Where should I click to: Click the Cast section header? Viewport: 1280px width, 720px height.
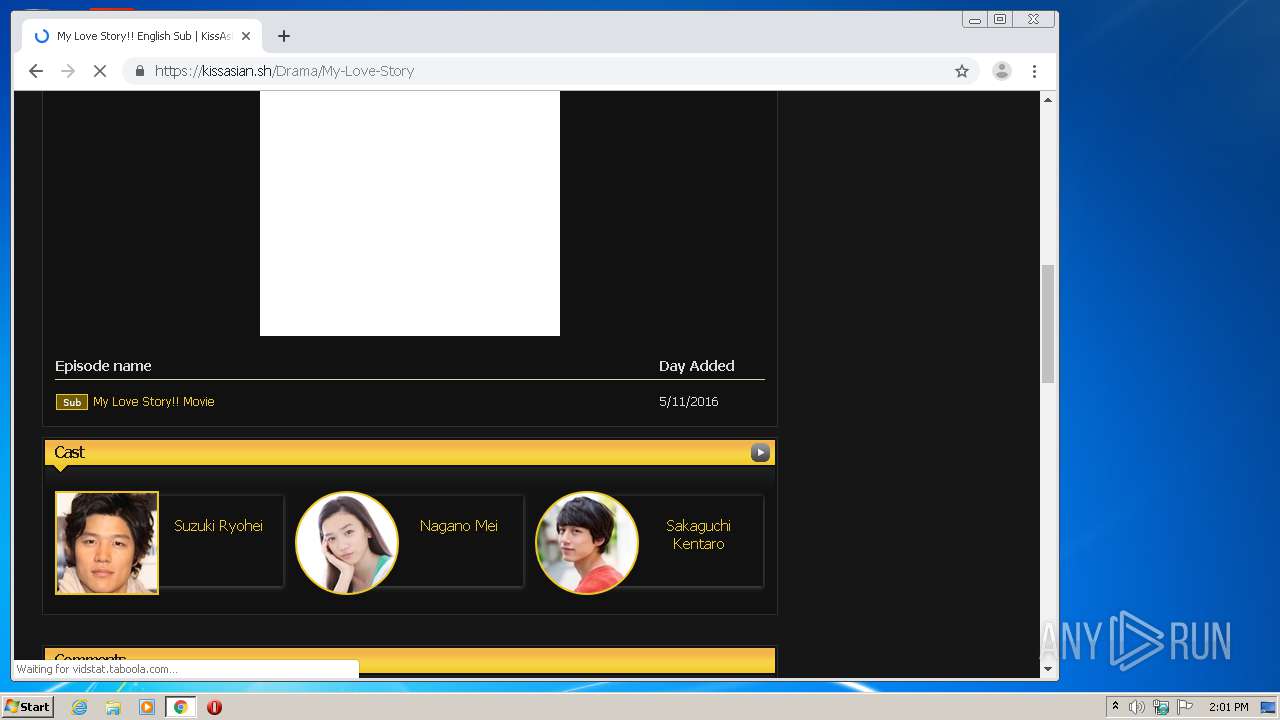point(410,453)
